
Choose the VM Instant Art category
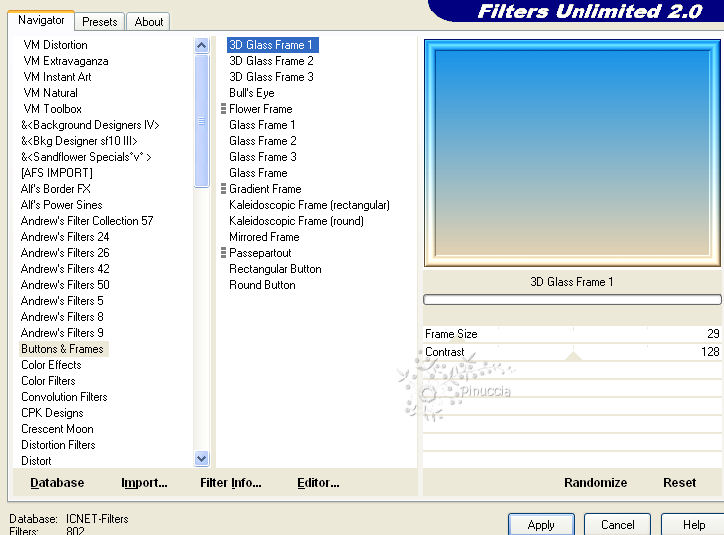coord(57,77)
